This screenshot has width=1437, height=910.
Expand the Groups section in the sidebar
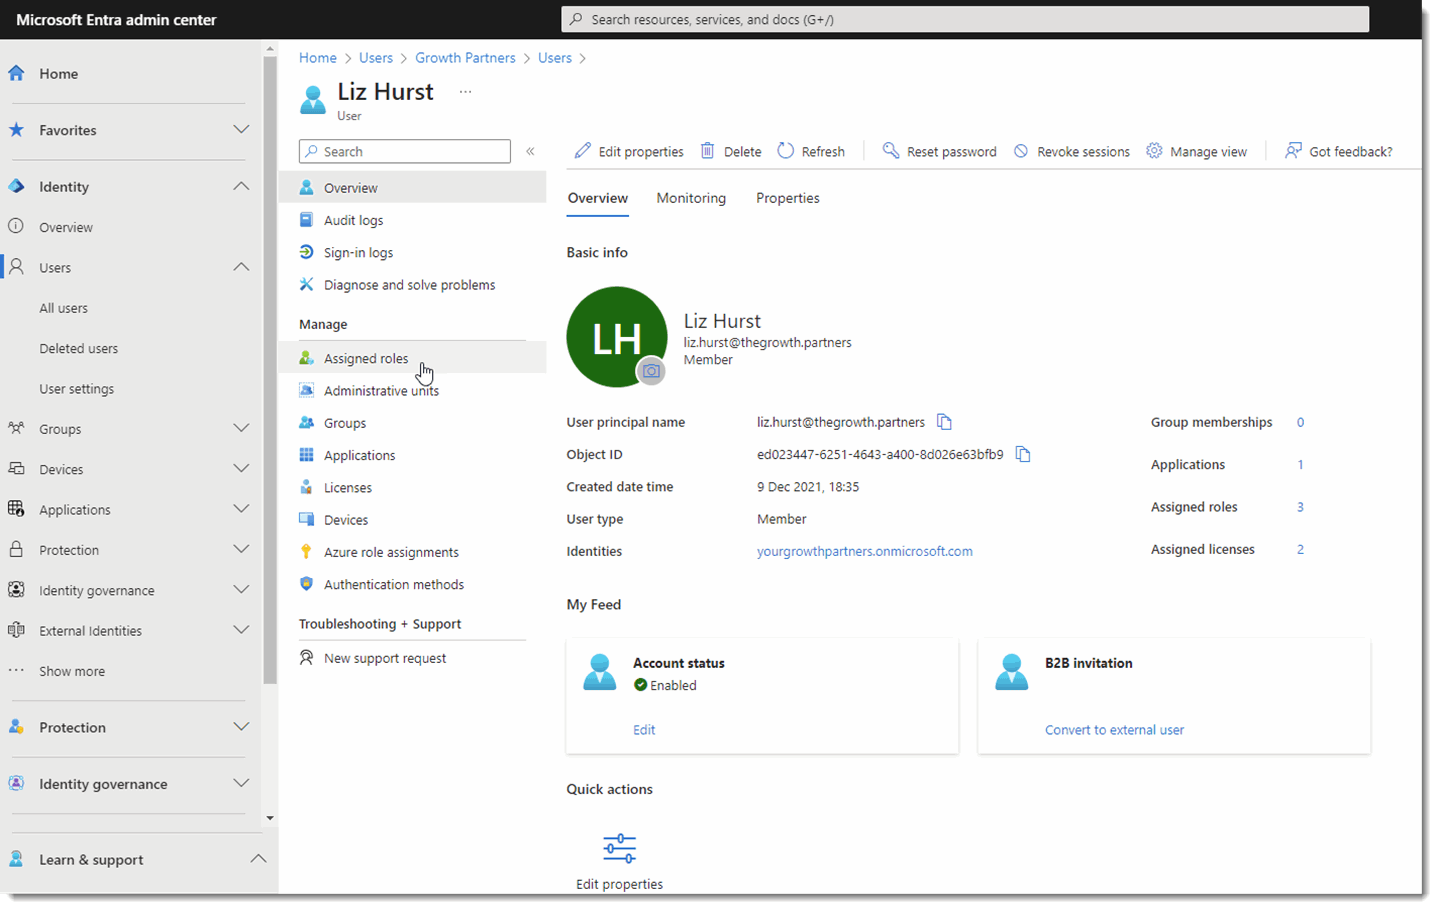pos(240,428)
